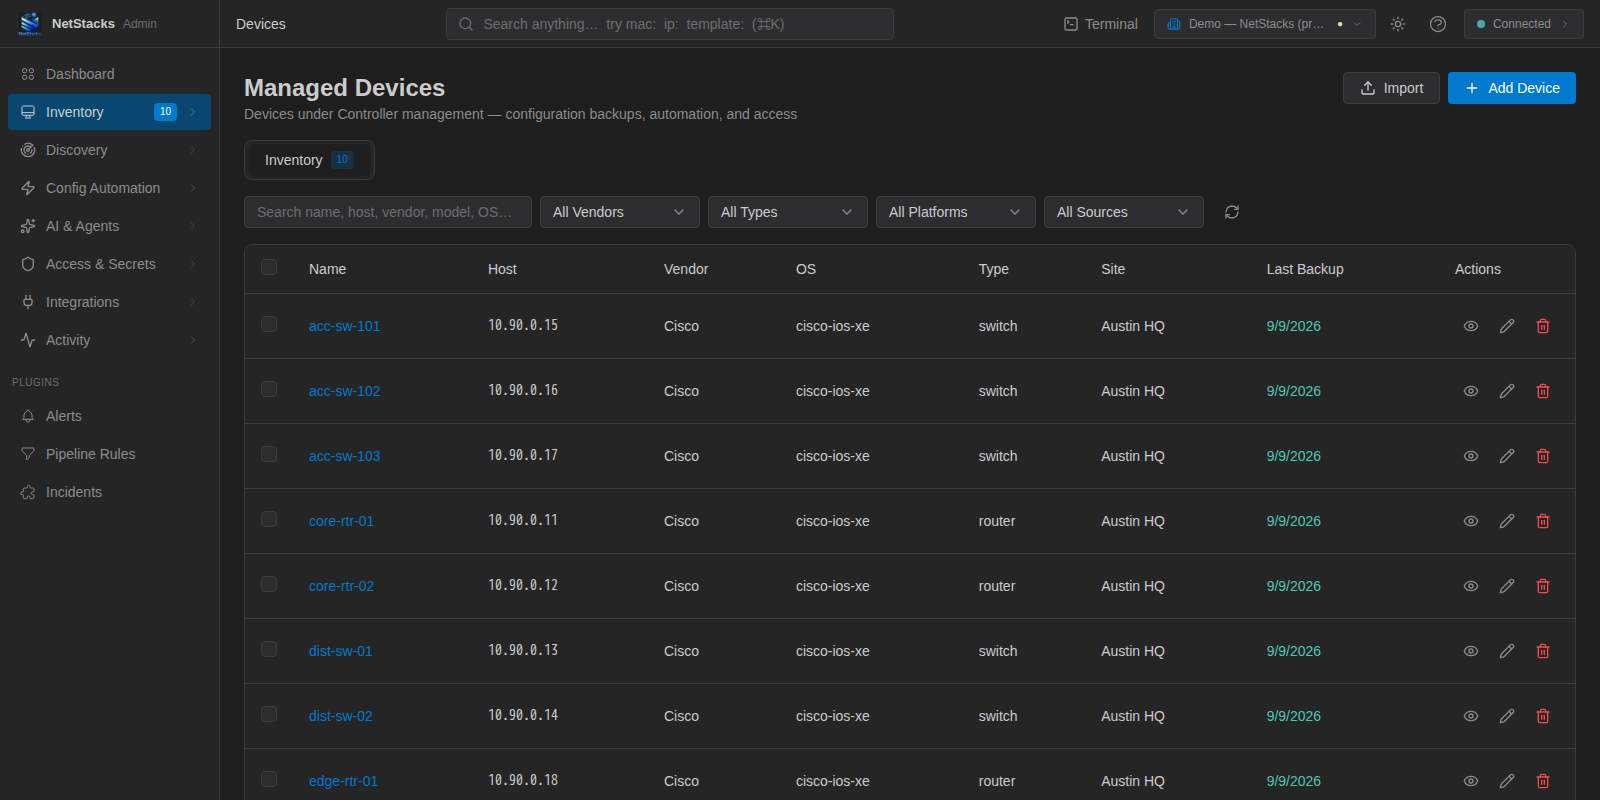The height and width of the screenshot is (800, 1600).
Task: Delete device core-rtr-02 with trash icon
Action: (1543, 586)
